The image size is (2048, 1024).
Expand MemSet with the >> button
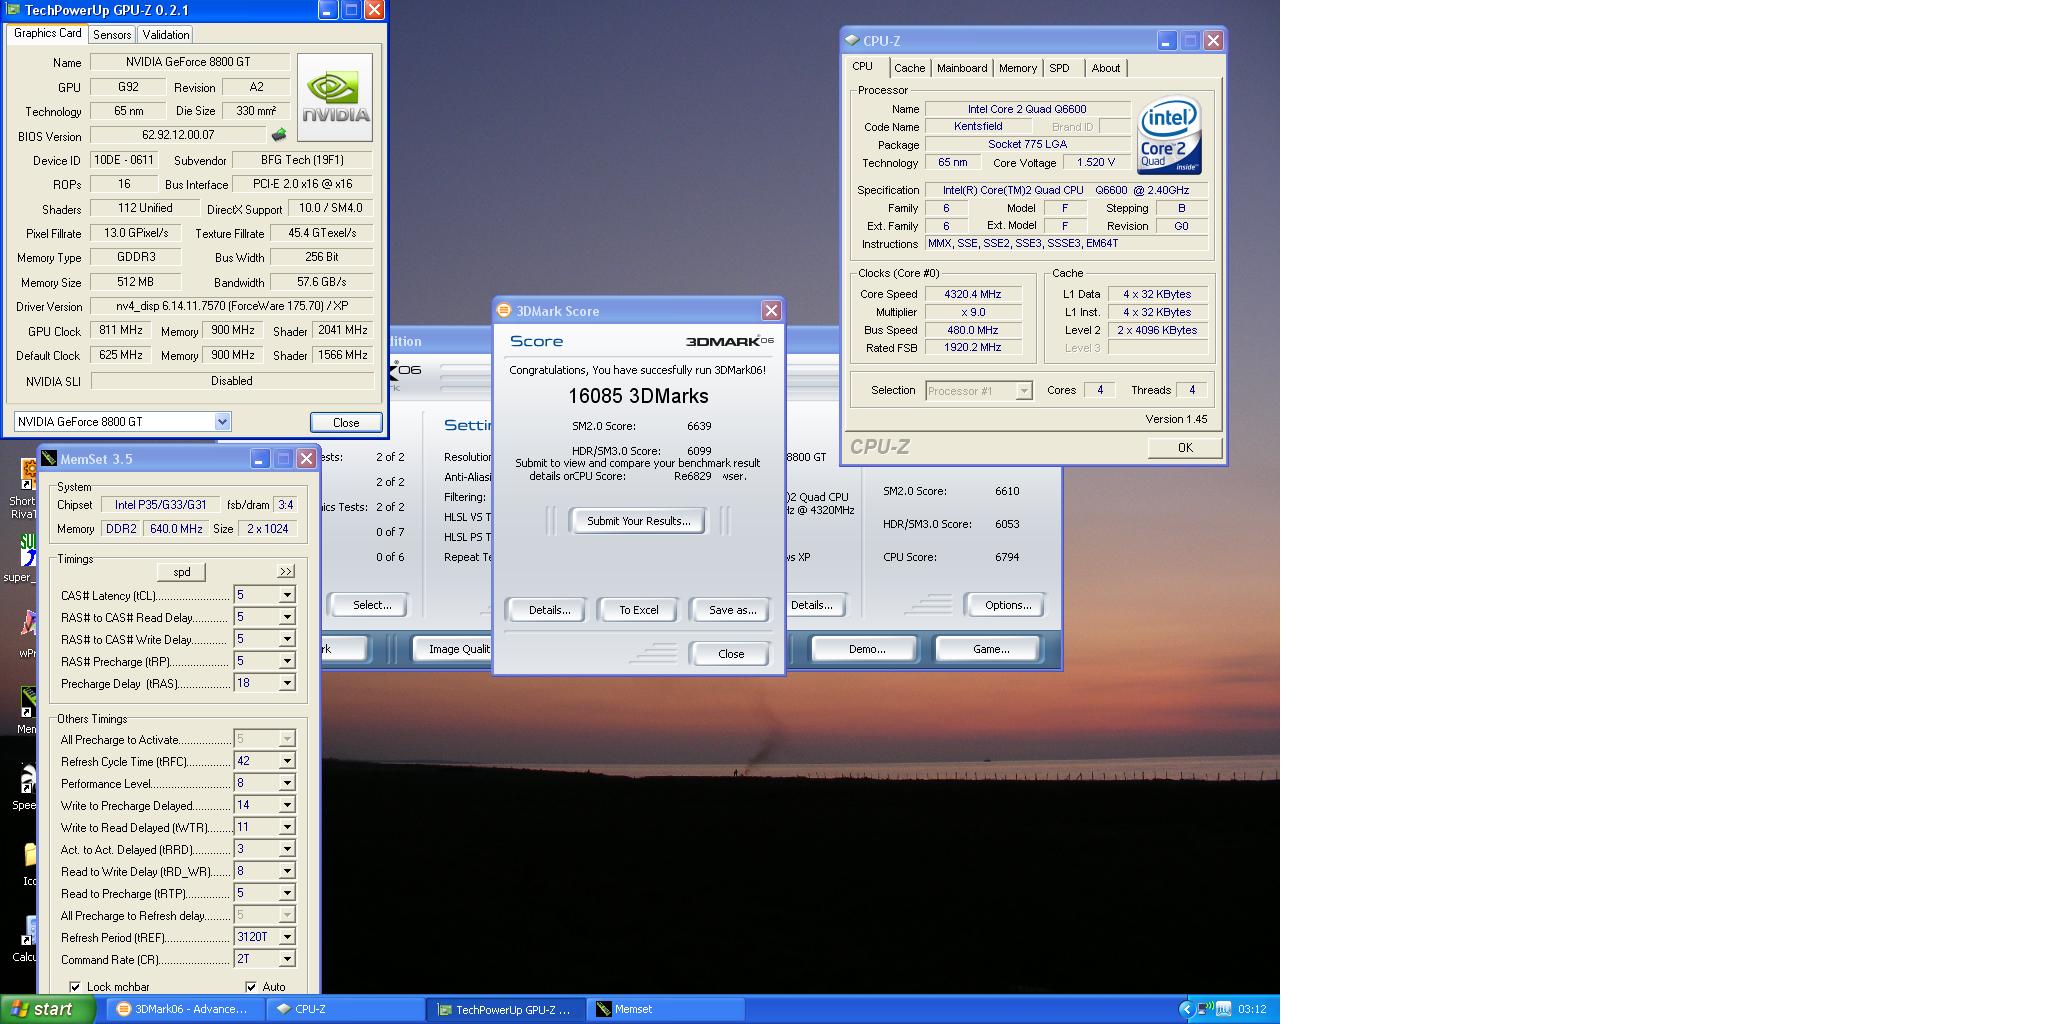point(286,572)
